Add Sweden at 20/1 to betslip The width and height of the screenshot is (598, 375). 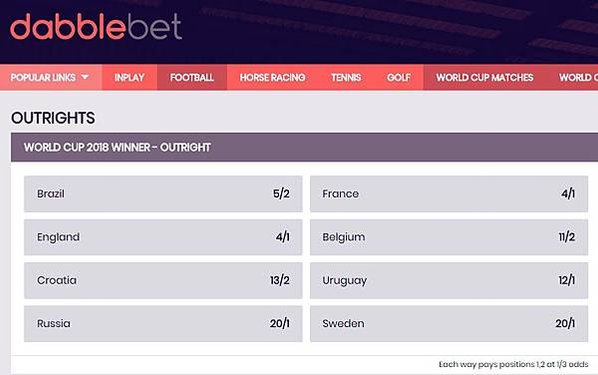pyautogui.click(x=449, y=323)
